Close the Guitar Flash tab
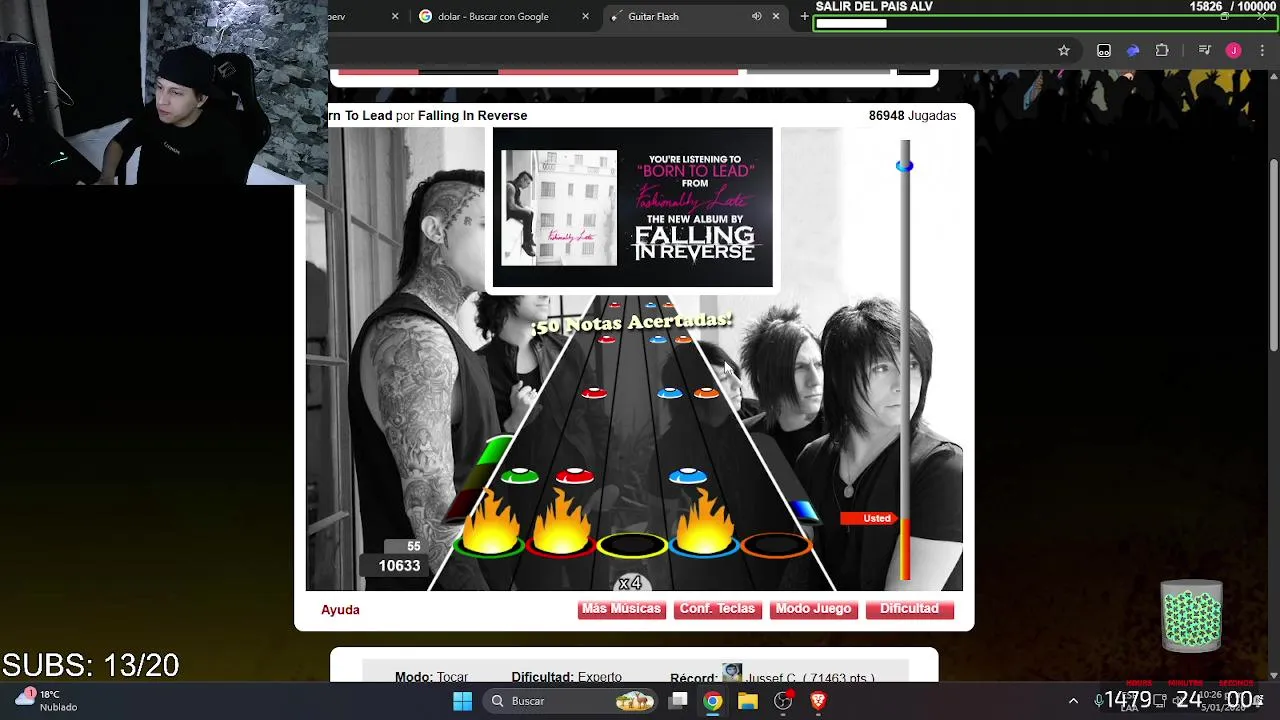Screen dimensions: 1280x720 point(776,16)
